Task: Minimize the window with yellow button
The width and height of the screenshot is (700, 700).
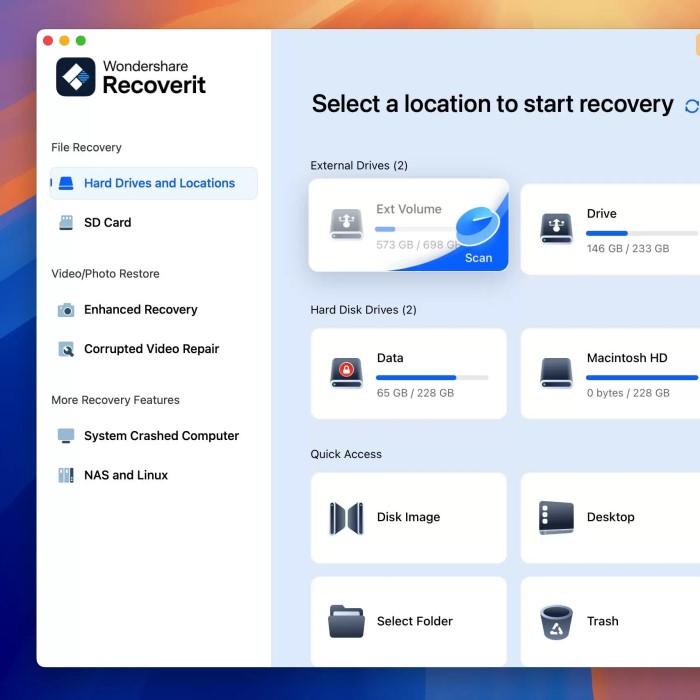Action: [64, 41]
